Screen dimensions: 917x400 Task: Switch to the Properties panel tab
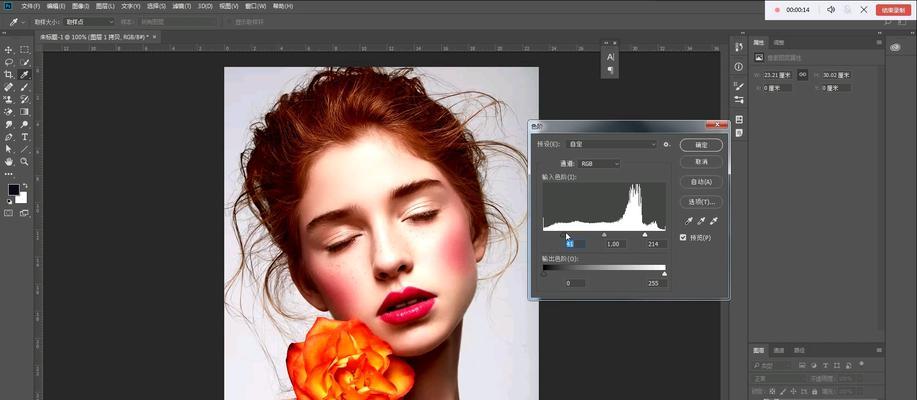point(759,42)
